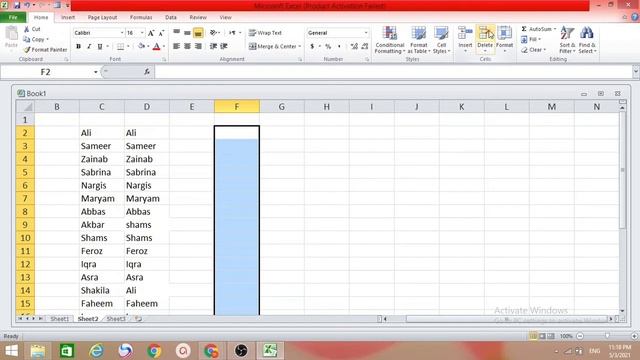Expand the Name Box dropdown arrow
This screenshot has width=640, height=360.
point(96,72)
